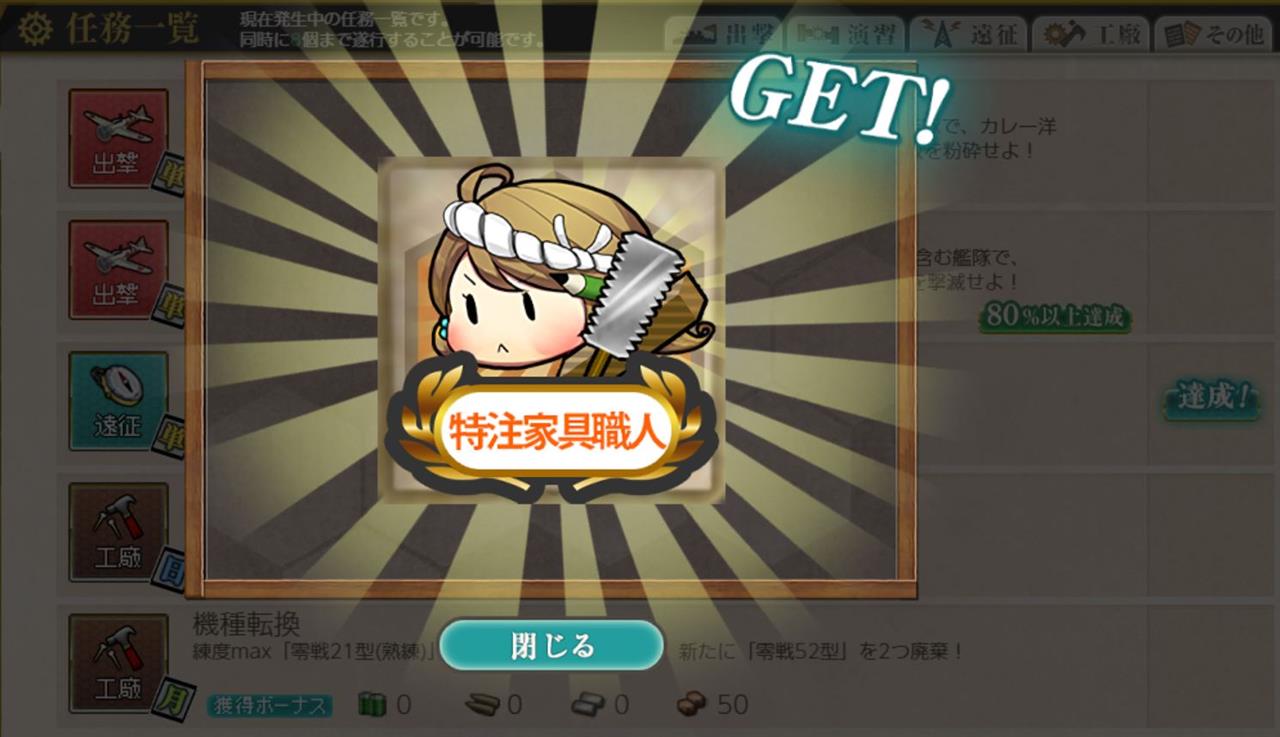
Task: Switch to the 演習 exercise tab
Action: (845, 35)
